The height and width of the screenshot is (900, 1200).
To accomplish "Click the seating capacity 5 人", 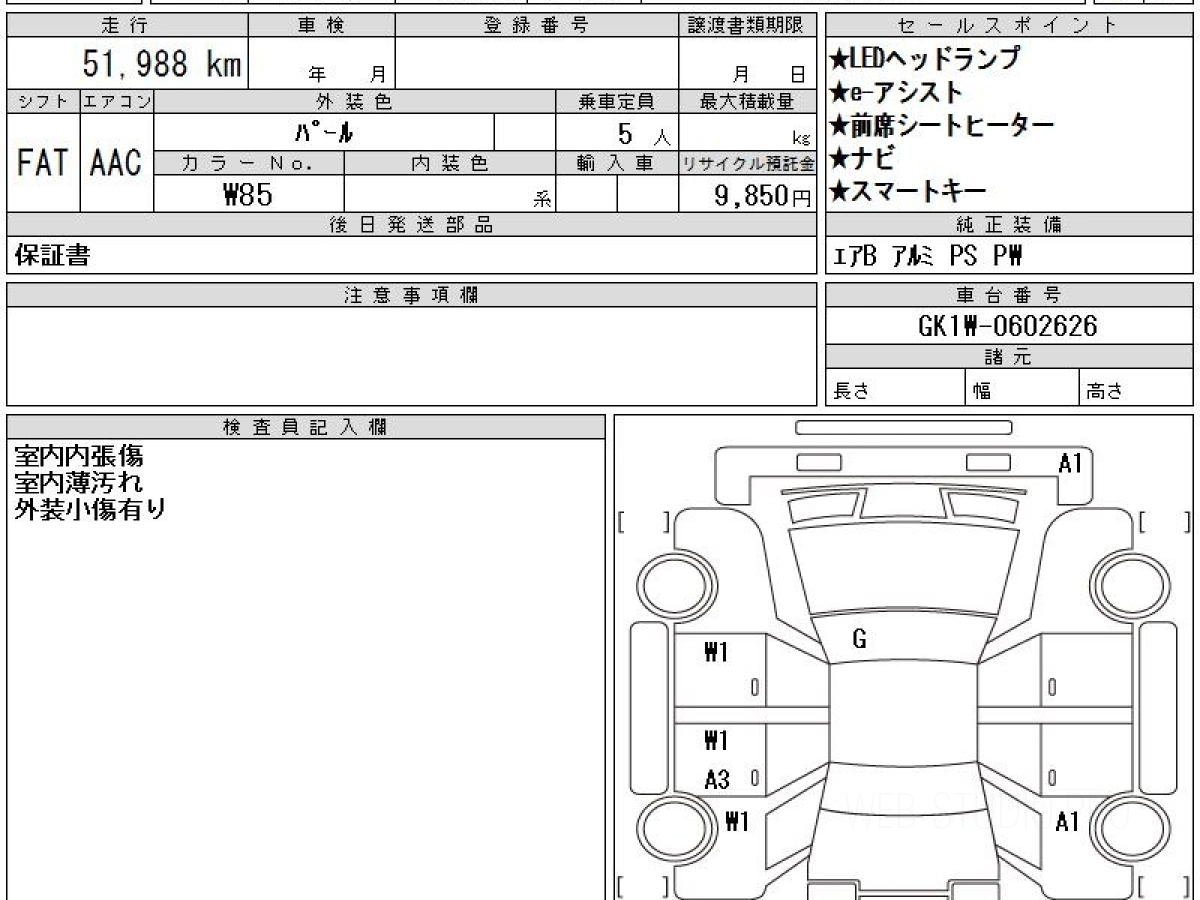I will [644, 133].
